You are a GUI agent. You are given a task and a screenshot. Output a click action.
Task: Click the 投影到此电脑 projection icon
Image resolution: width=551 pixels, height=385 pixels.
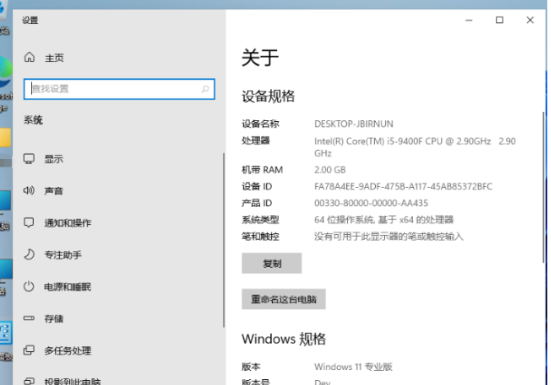pyautogui.click(x=29, y=381)
